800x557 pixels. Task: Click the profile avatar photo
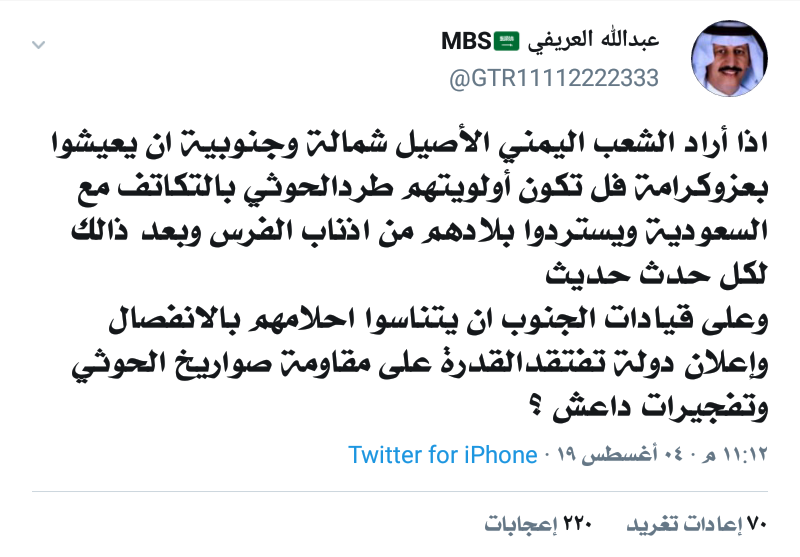pos(729,60)
